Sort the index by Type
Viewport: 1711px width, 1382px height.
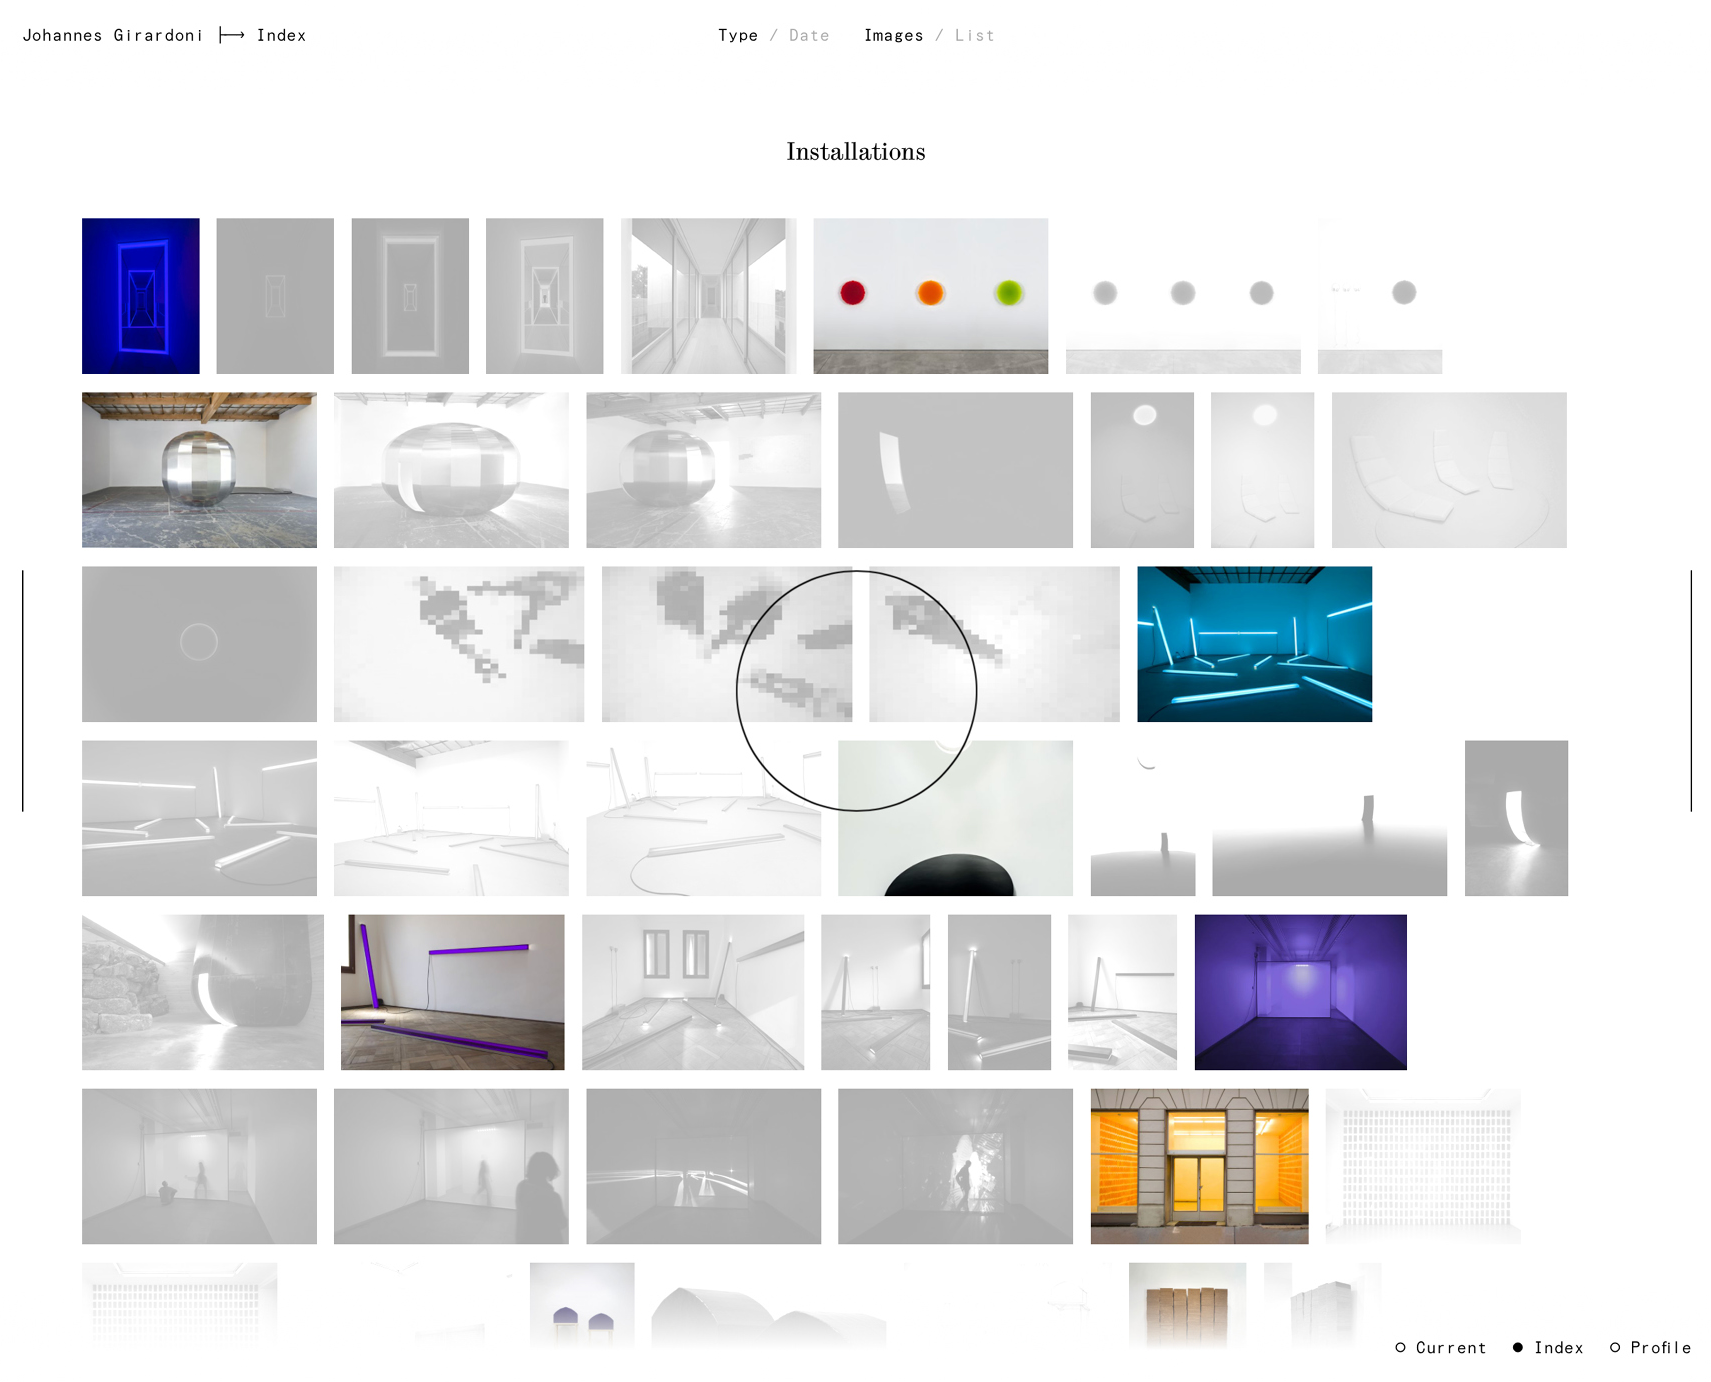point(738,35)
